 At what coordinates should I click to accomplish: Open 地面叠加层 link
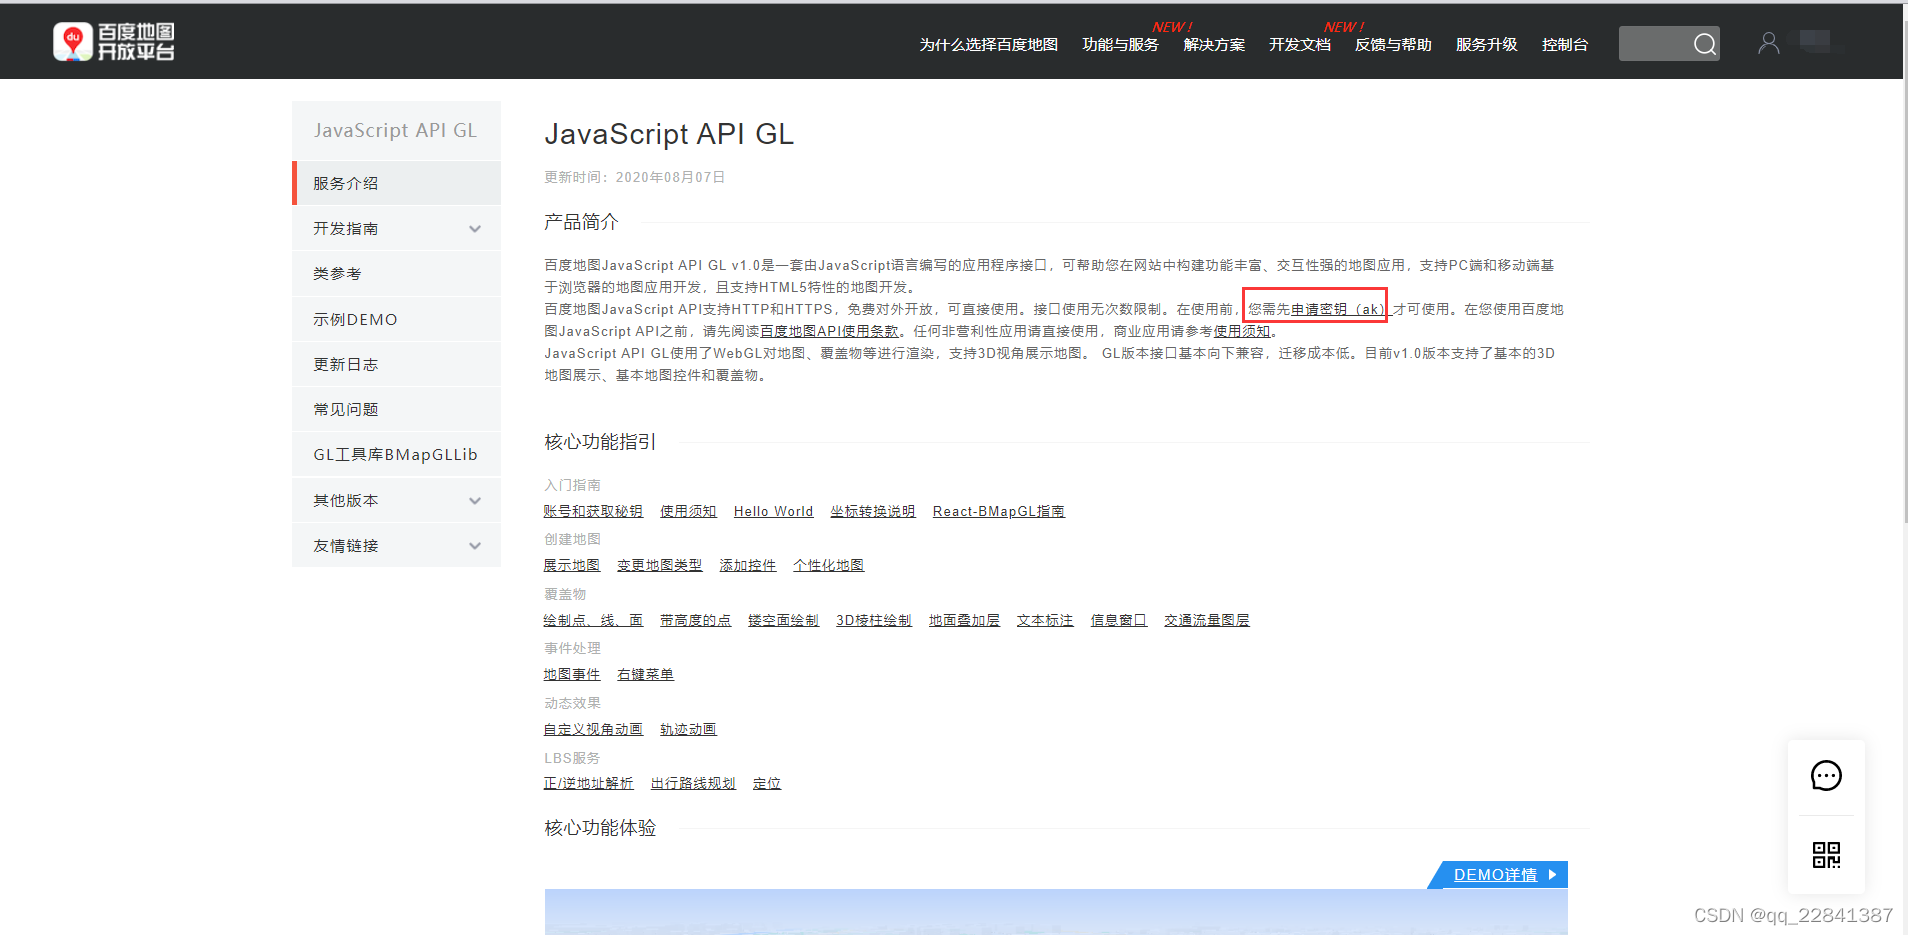964,620
